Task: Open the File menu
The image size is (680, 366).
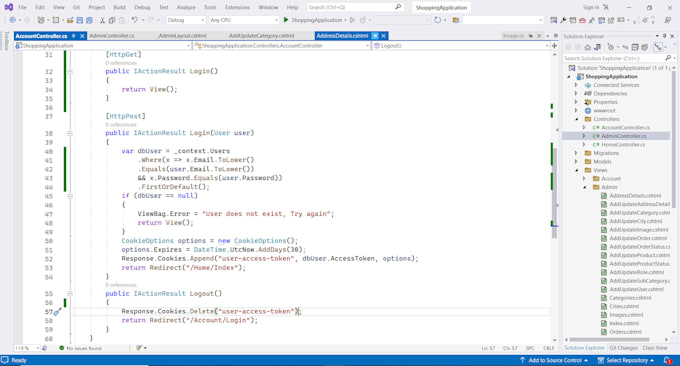Action: (x=22, y=7)
